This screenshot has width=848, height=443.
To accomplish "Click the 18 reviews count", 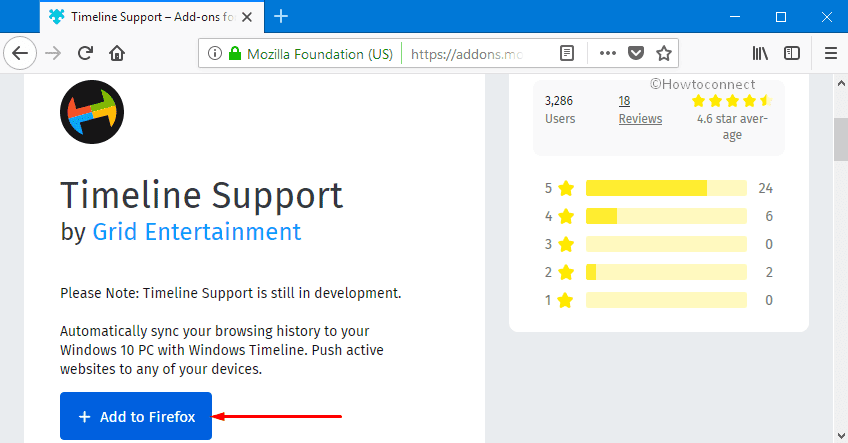I will click(x=625, y=101).
